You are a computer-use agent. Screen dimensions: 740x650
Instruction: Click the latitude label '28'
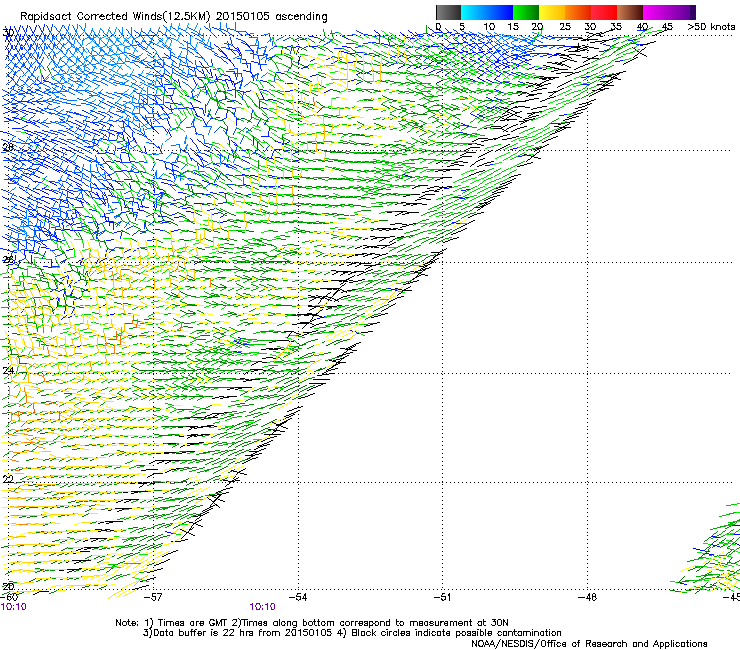8,147
